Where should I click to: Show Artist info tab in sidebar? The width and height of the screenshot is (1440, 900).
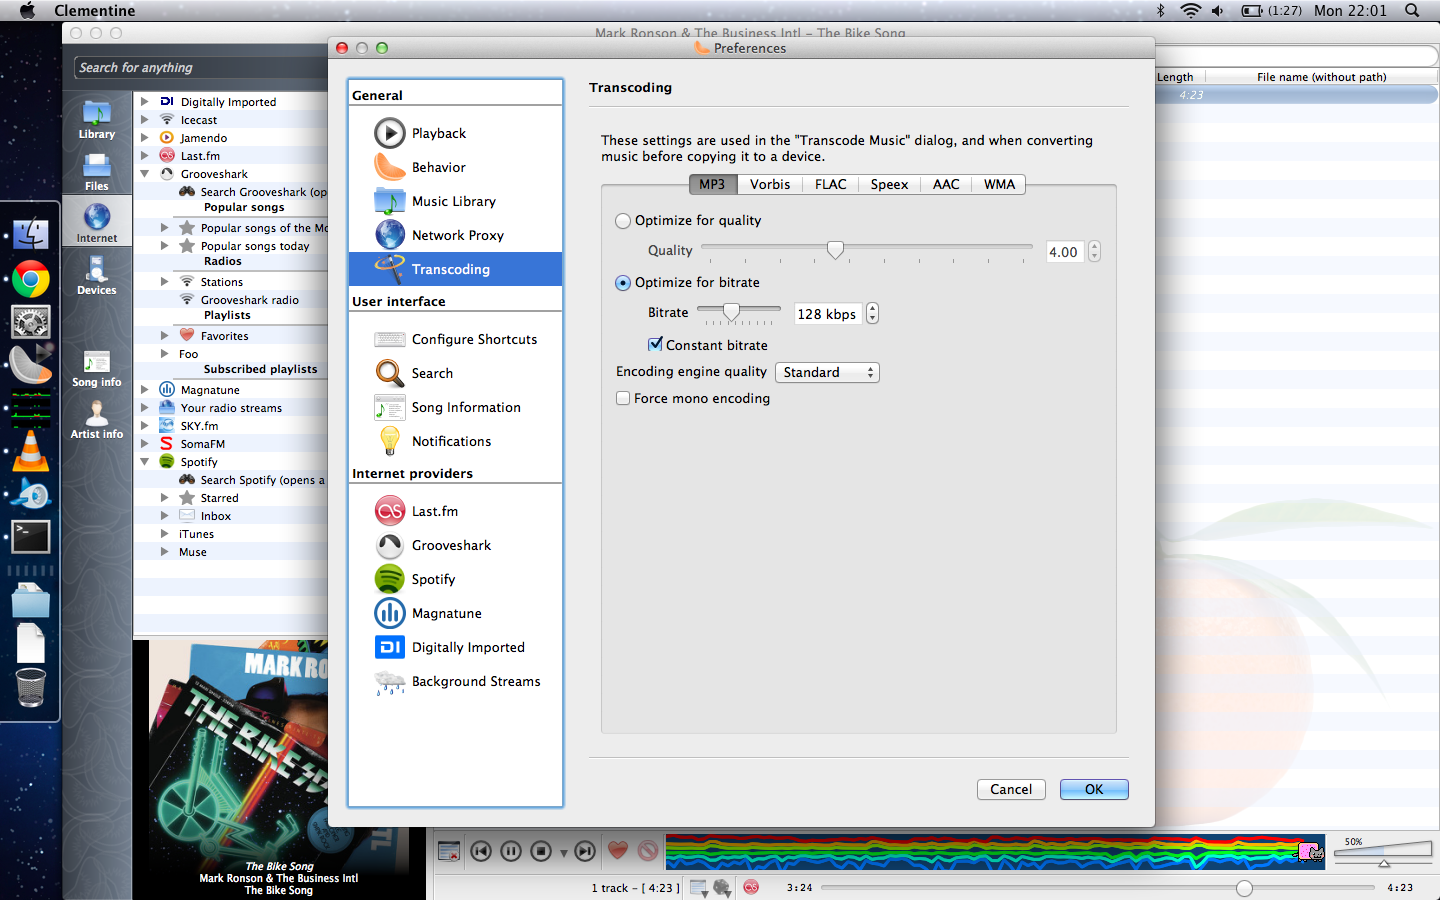coord(97,420)
